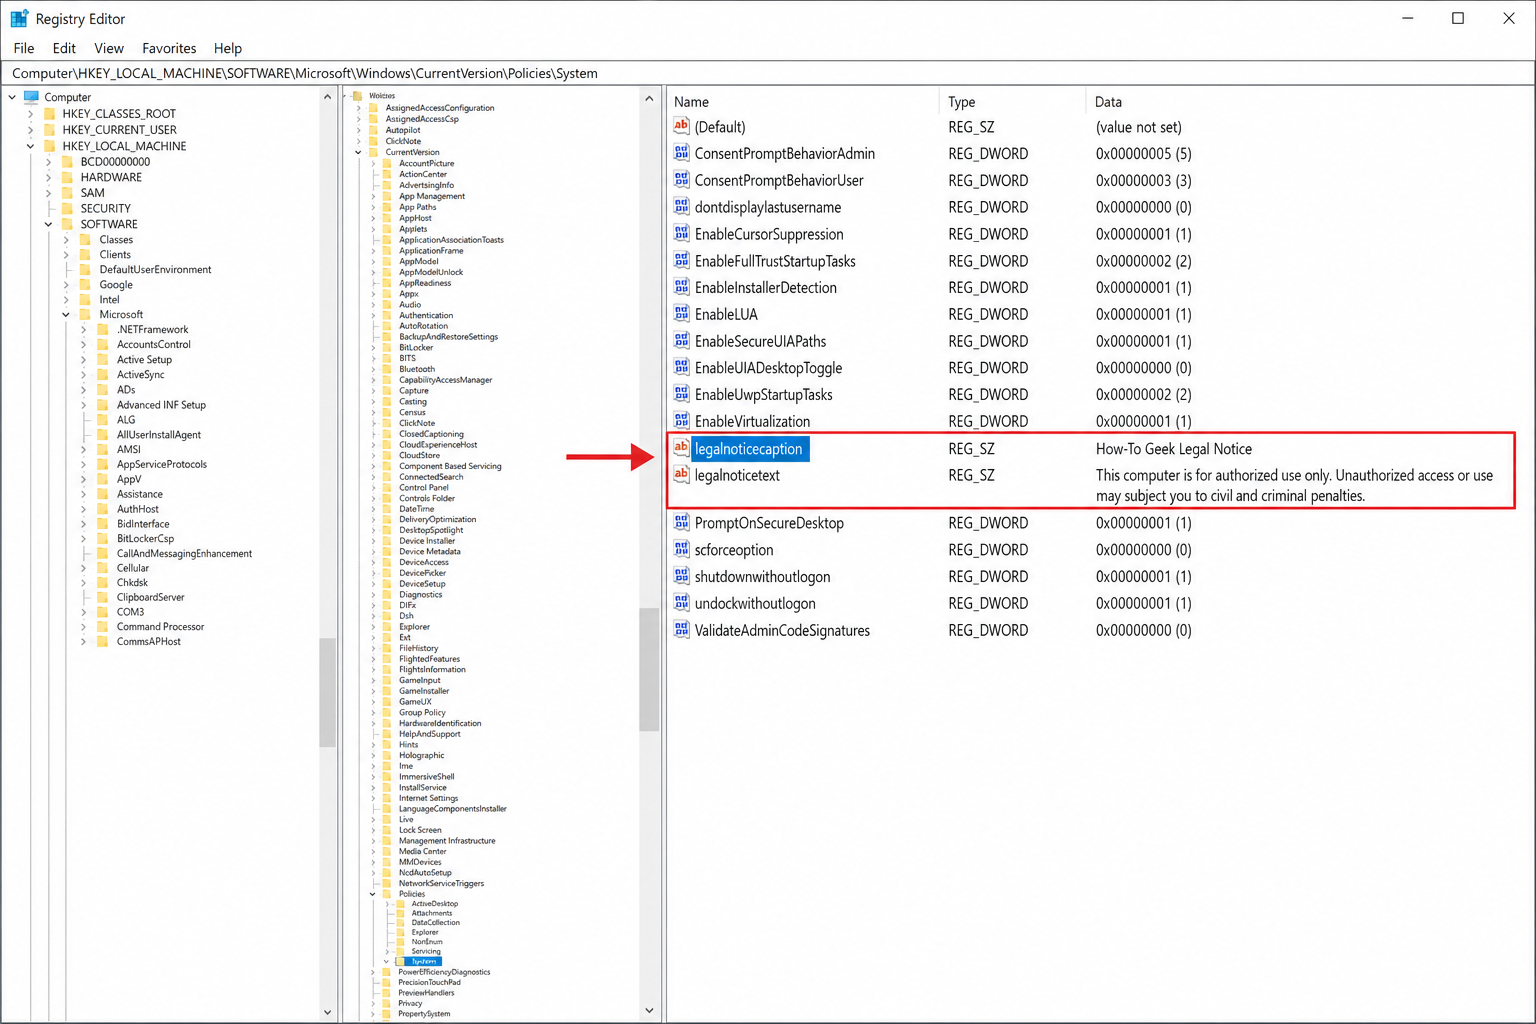Viewport: 1536px width, 1024px height.
Task: Open the File menu
Action: coord(24,48)
